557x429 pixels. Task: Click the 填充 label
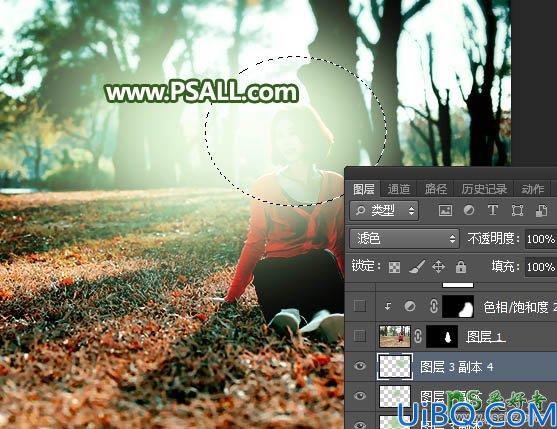click(505, 267)
